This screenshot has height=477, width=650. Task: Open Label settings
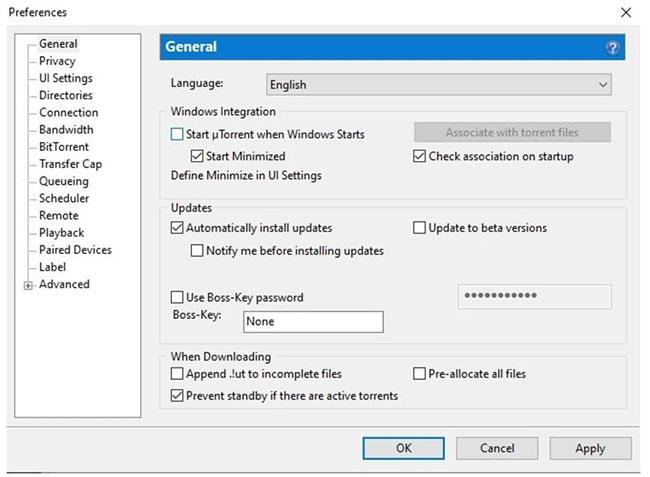[52, 267]
